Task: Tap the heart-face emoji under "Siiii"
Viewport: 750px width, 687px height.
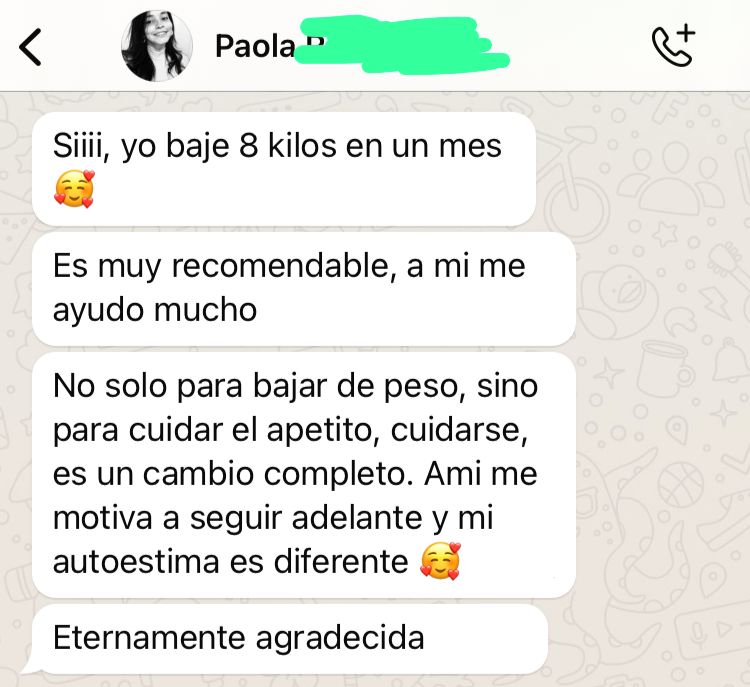Action: tap(74, 189)
